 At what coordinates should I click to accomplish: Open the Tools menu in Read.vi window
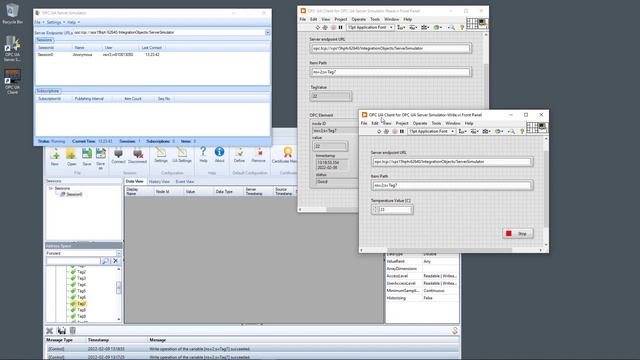tap(375, 19)
